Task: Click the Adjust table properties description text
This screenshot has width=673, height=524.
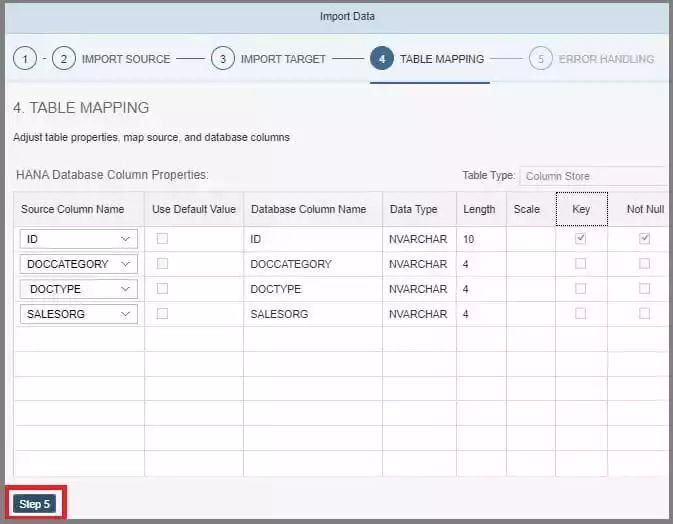Action: [151, 137]
